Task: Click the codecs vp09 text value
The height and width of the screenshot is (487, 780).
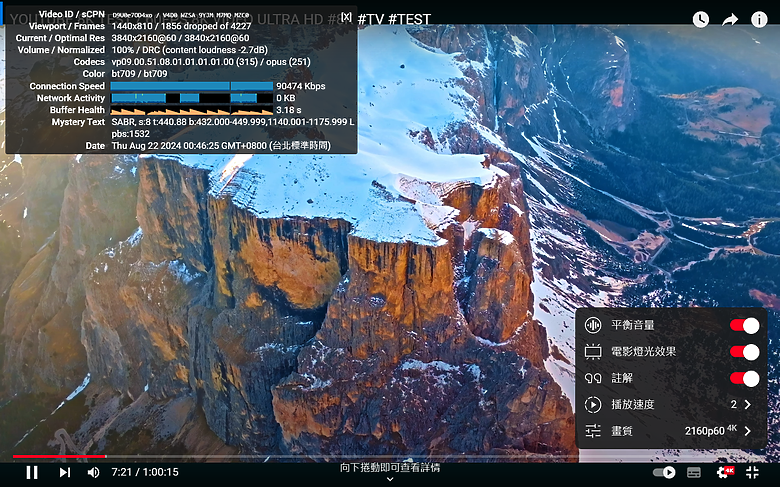Action: pos(211,62)
